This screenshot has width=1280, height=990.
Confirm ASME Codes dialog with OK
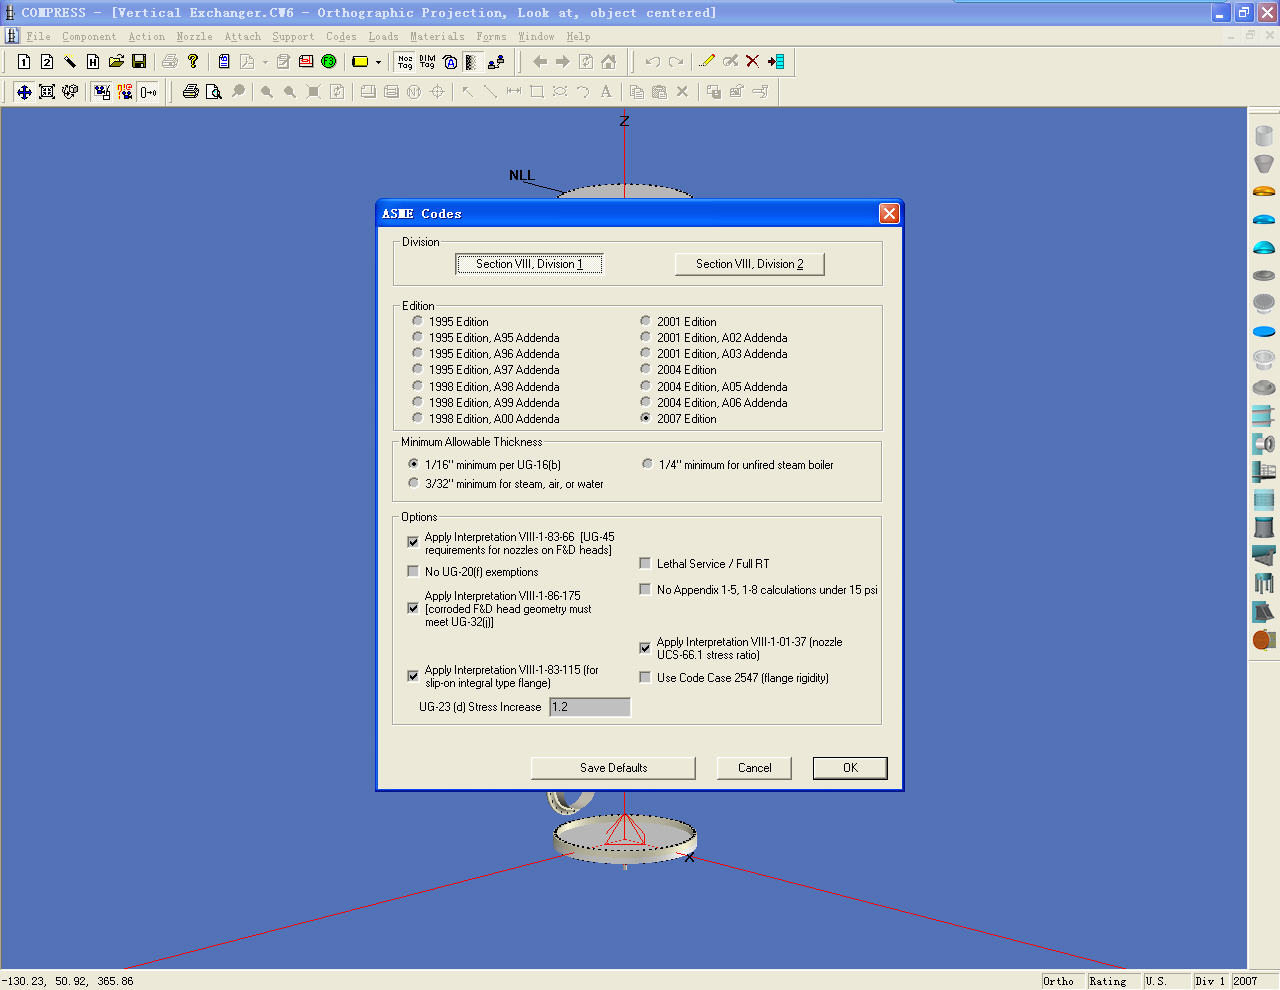[x=850, y=768]
